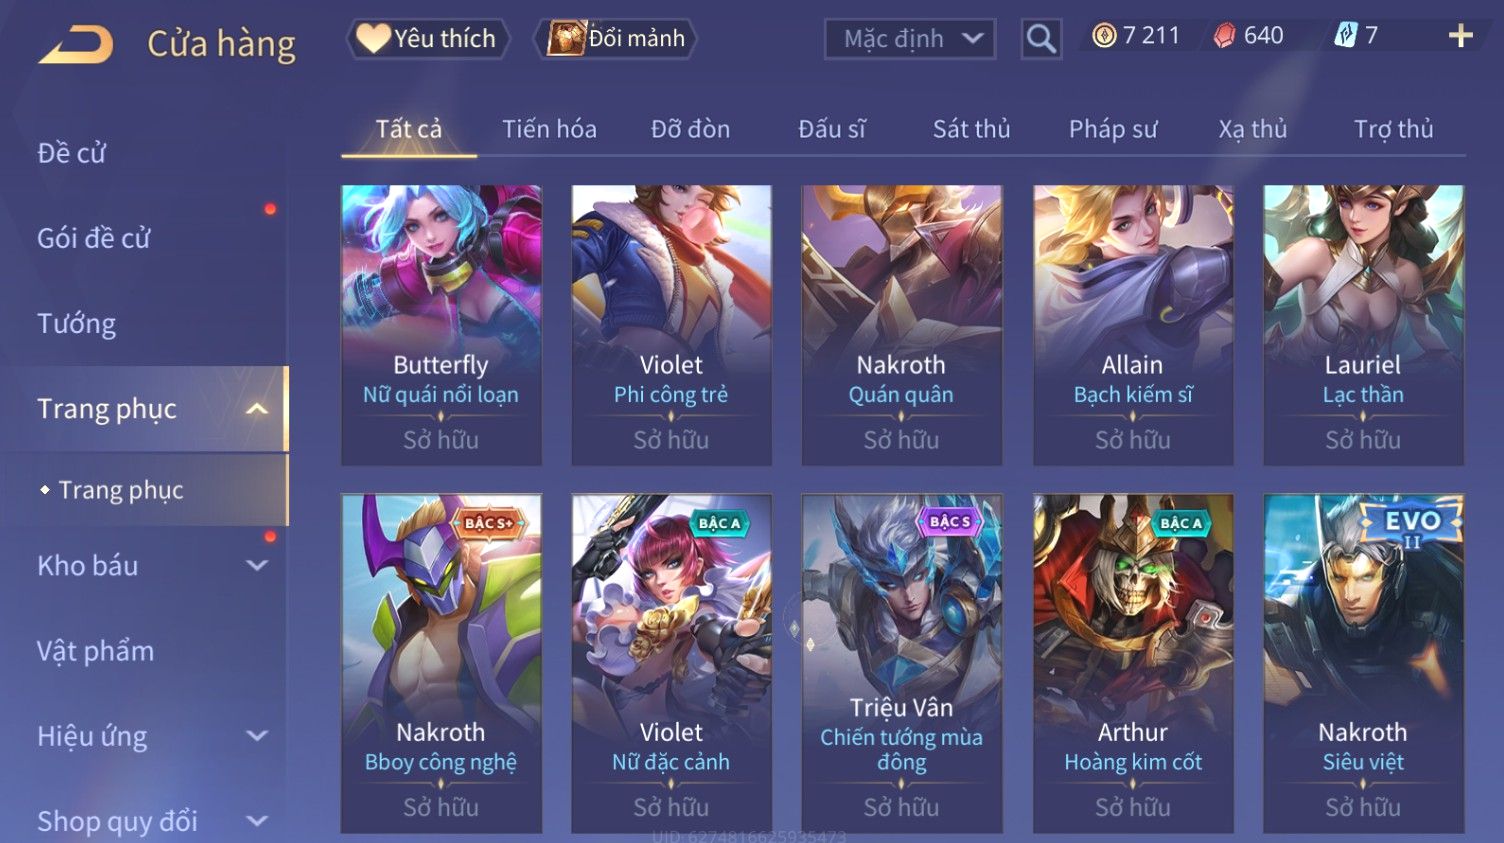The image size is (1504, 843).
Task: Click the golden back arrow icon
Action: 76,45
